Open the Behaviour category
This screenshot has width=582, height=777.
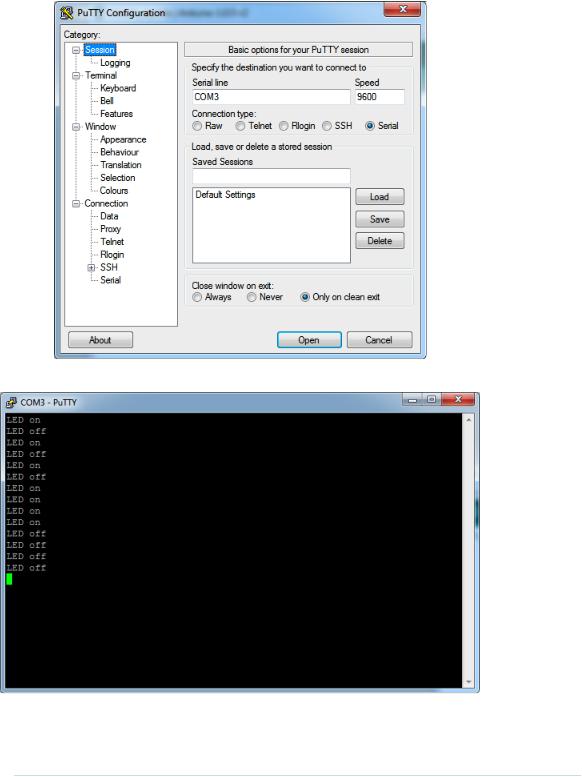119,152
